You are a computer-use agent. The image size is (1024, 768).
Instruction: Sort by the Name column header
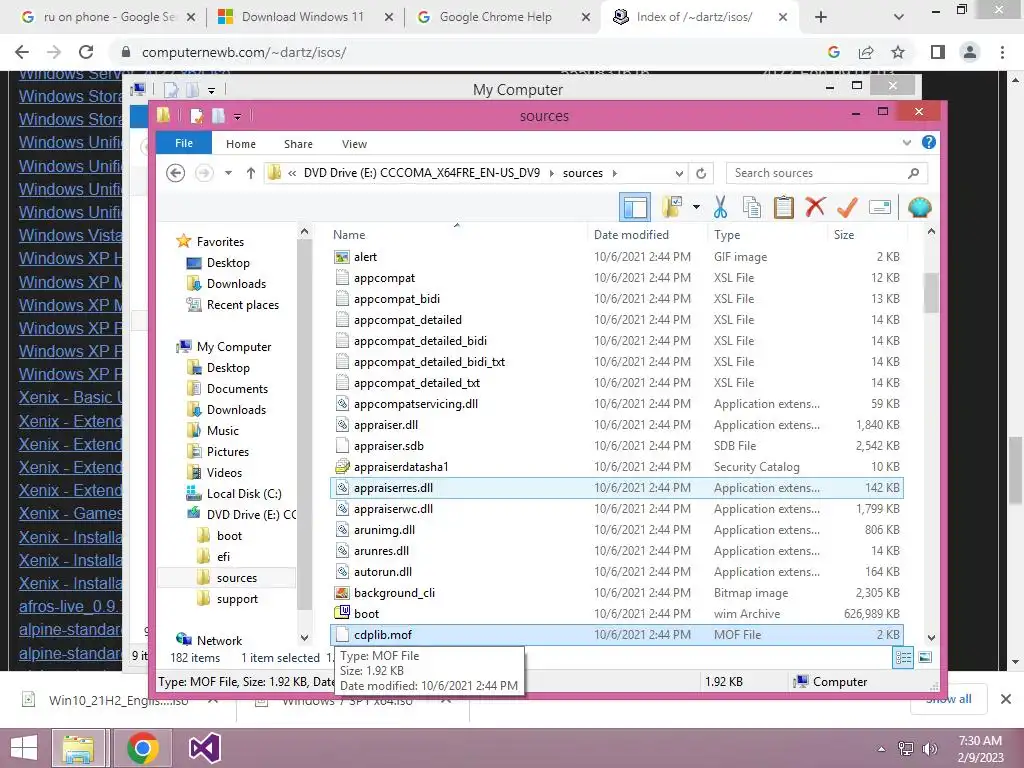point(349,234)
